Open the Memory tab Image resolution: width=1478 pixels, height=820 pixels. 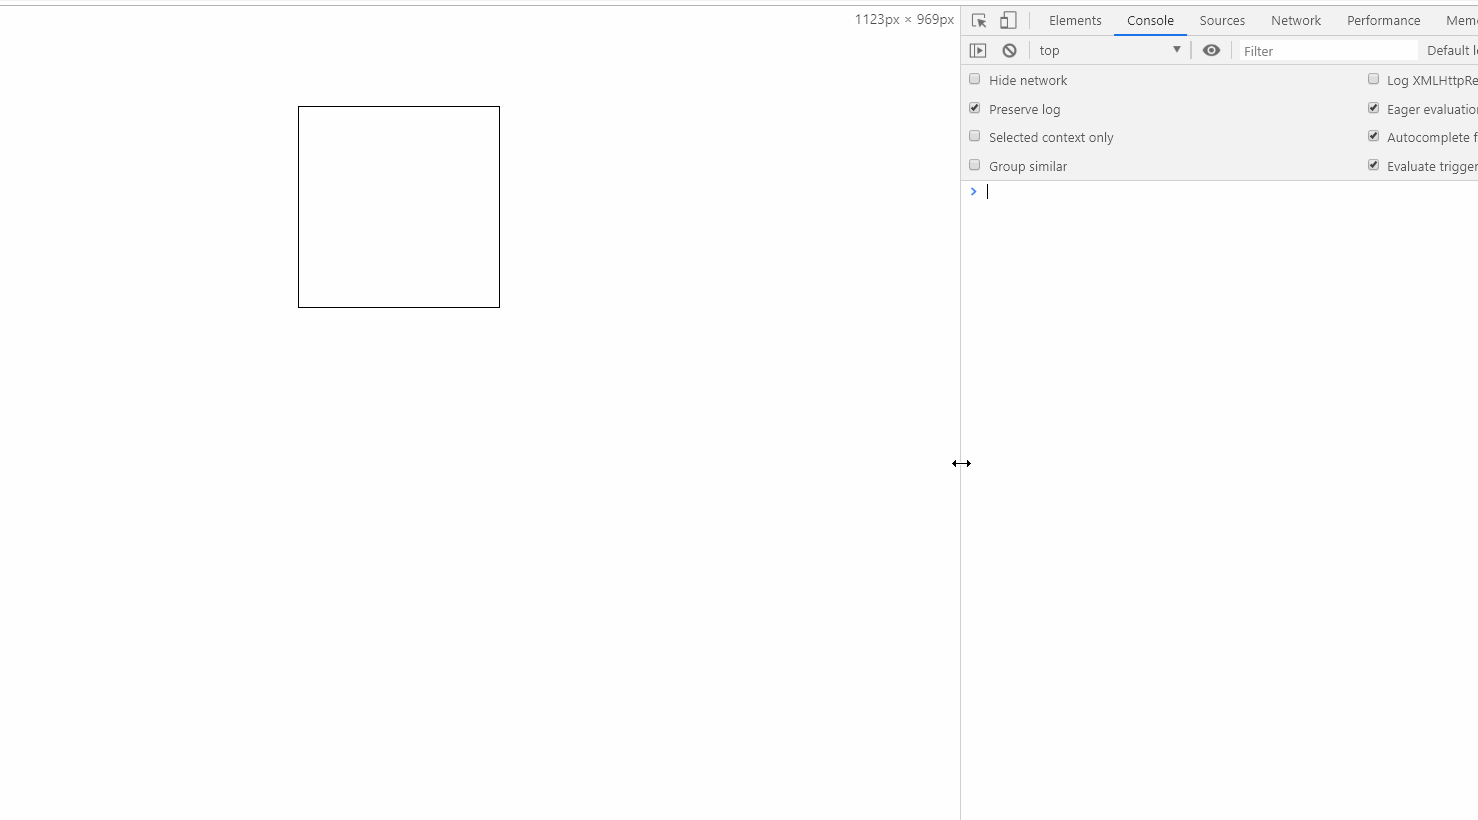pyautogui.click(x=1460, y=20)
